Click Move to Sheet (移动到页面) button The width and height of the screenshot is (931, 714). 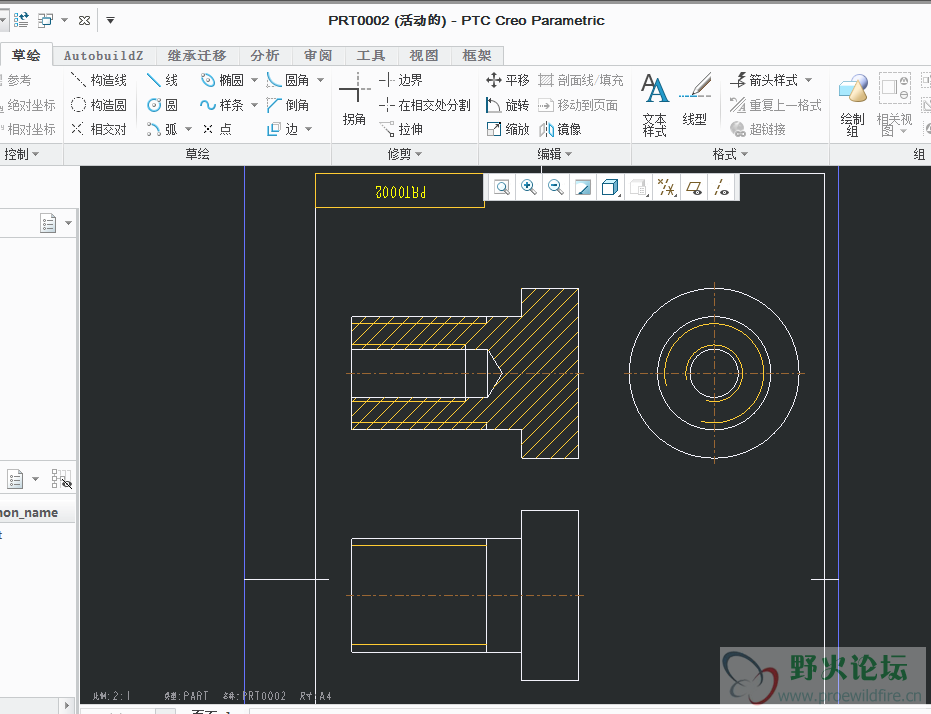click(x=578, y=105)
